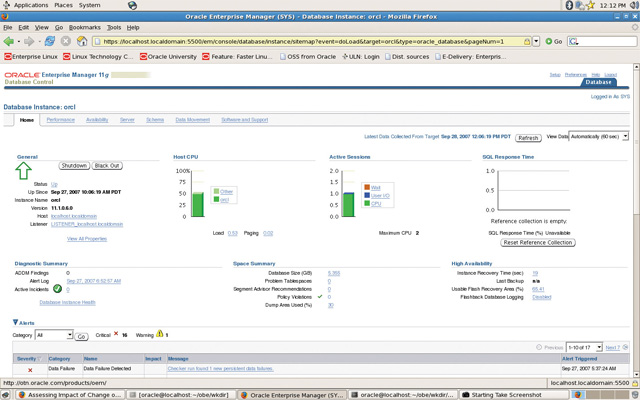Click the Firefox Forward arrow button
The height and width of the screenshot is (400, 640).
(29, 41)
